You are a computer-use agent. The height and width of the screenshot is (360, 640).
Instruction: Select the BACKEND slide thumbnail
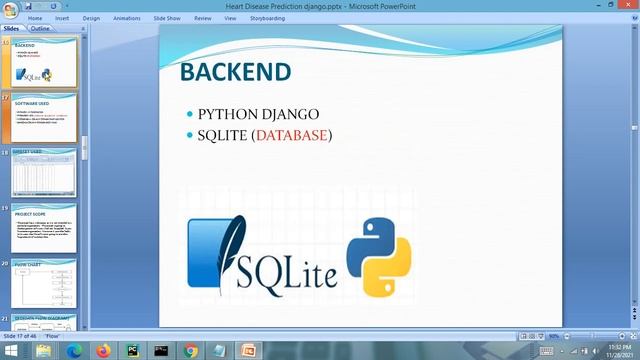(x=44, y=62)
